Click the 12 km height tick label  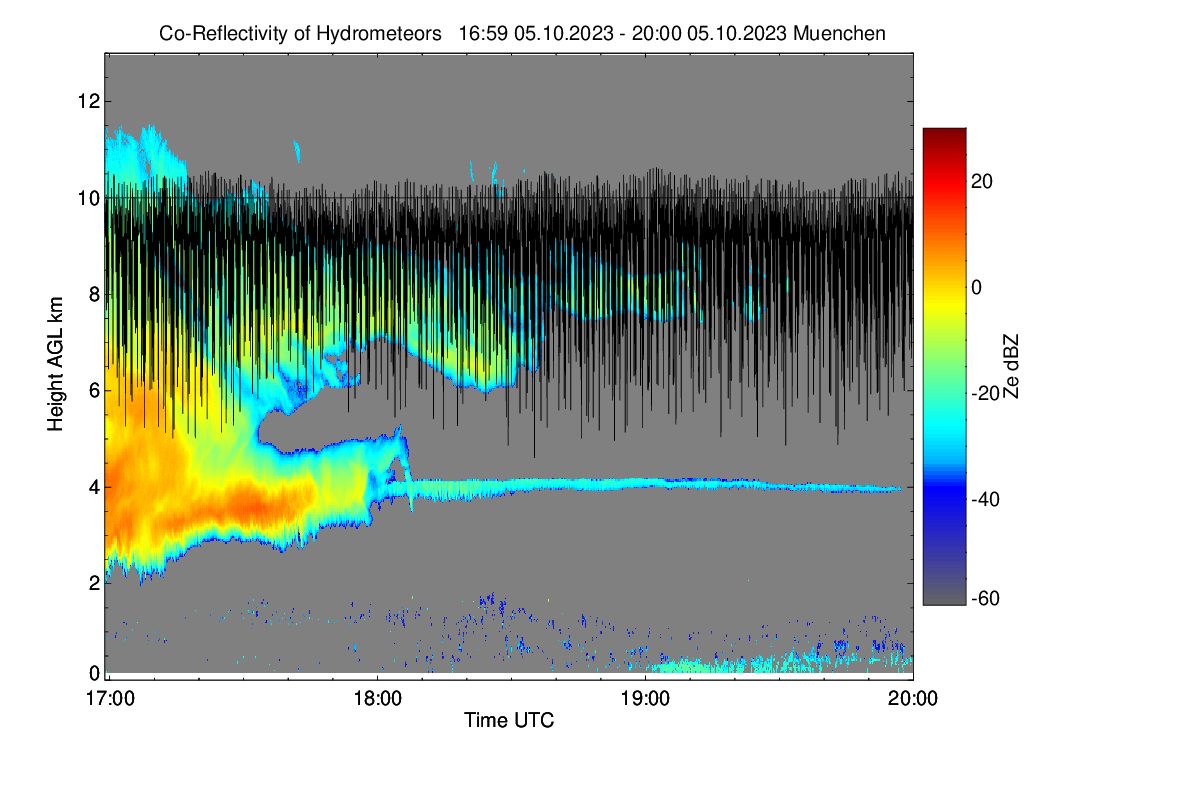tap(87, 101)
